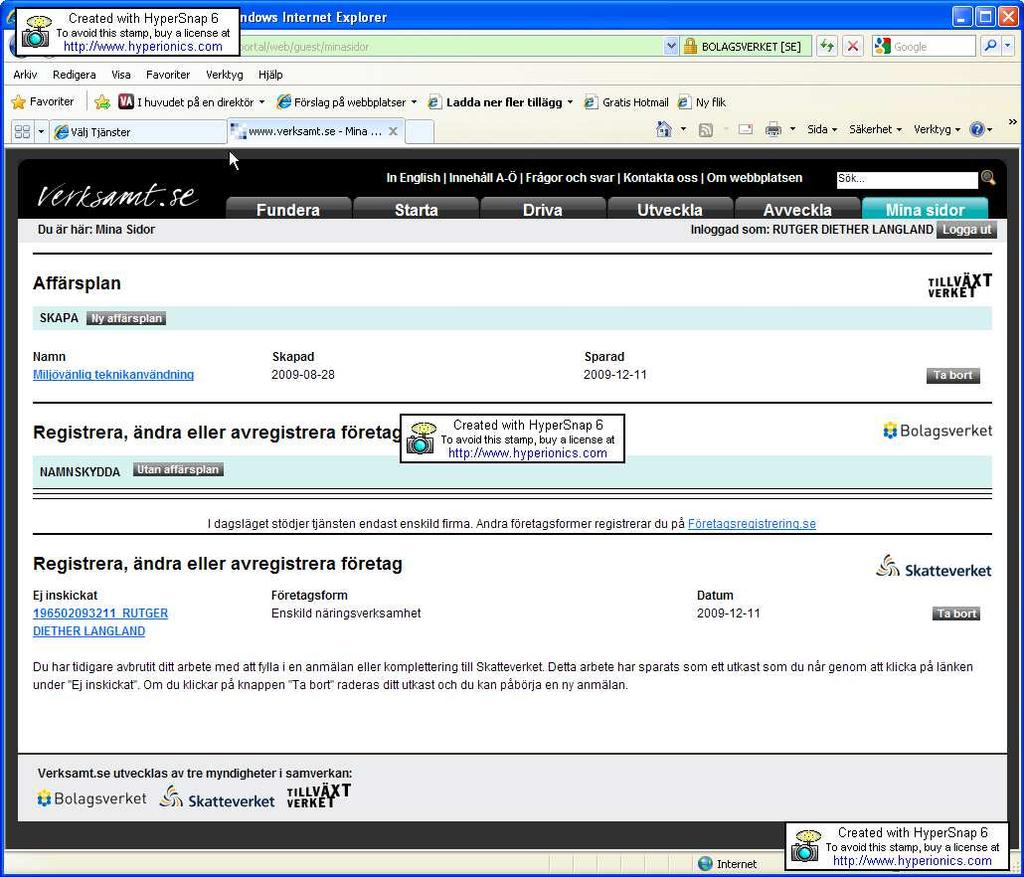This screenshot has height=877, width=1024.
Task: Select the Mina sidor tab
Action: tap(925, 209)
